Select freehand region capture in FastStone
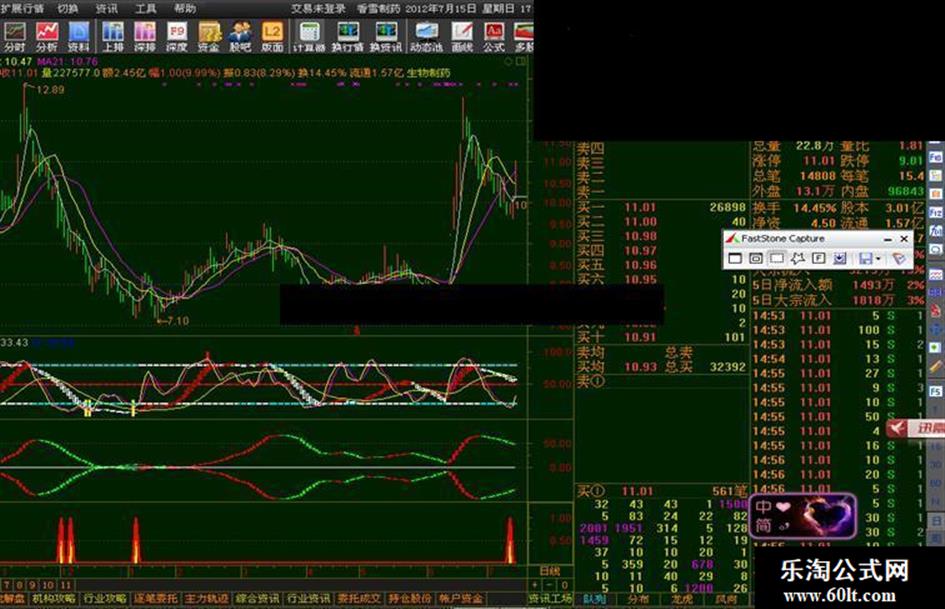Image resolution: width=945 pixels, height=609 pixels. pos(798,259)
